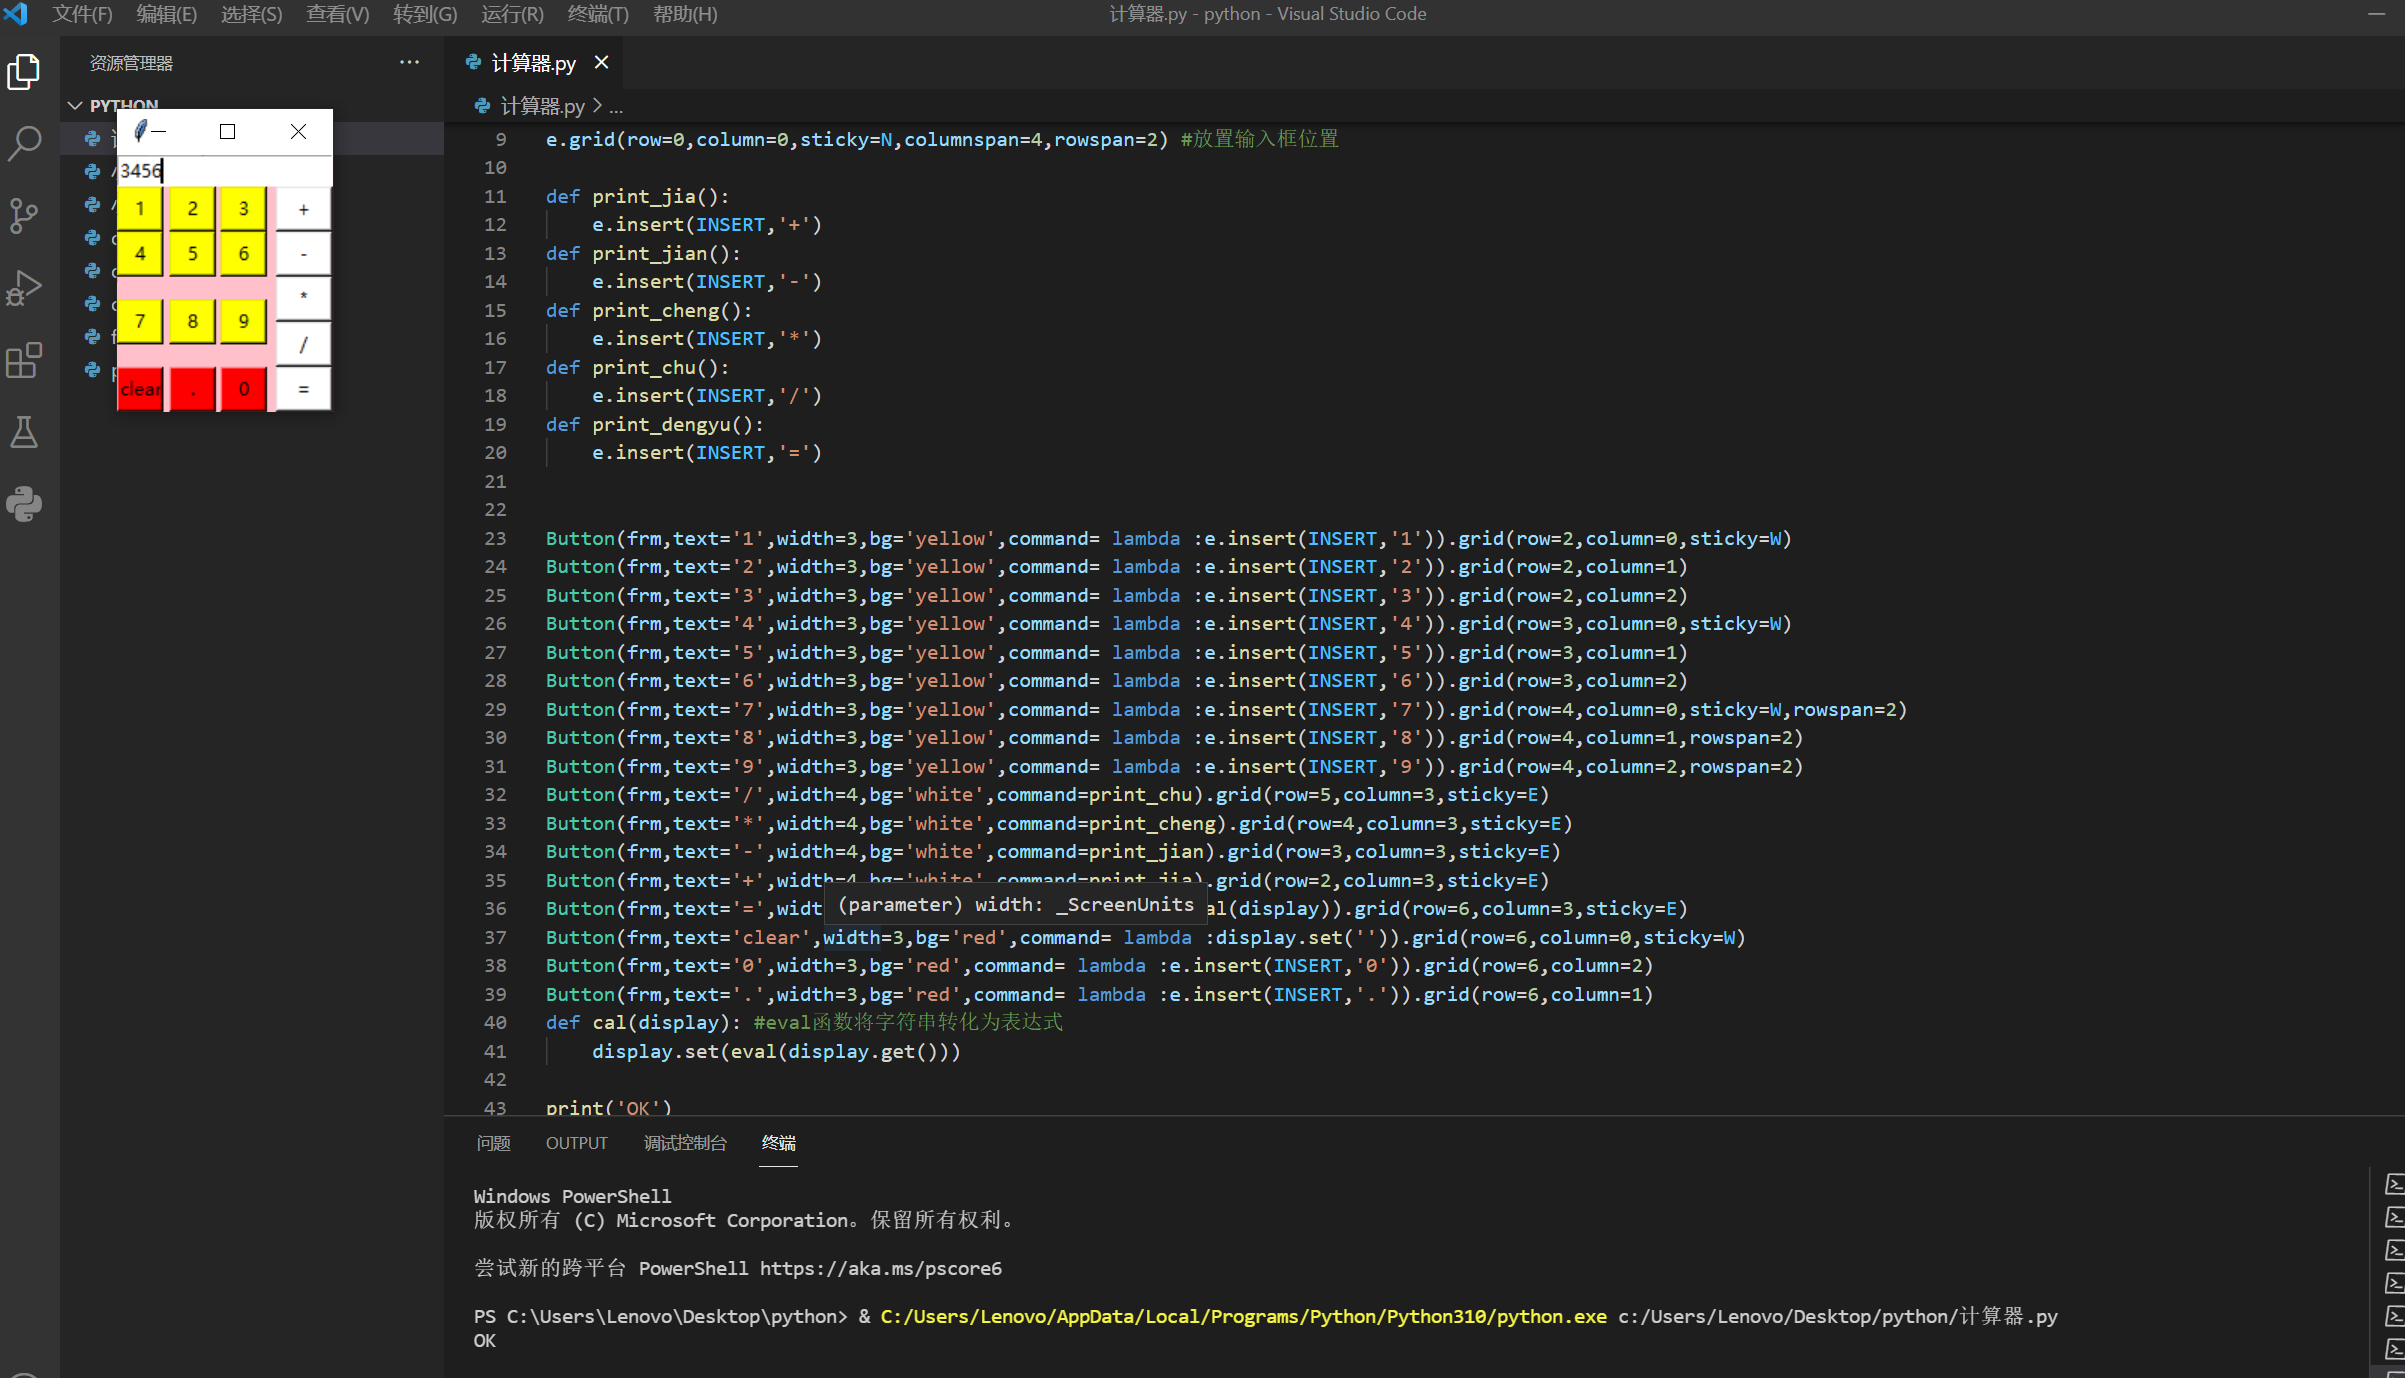
Task: Open the 文件(F) menu
Action: tap(82, 14)
